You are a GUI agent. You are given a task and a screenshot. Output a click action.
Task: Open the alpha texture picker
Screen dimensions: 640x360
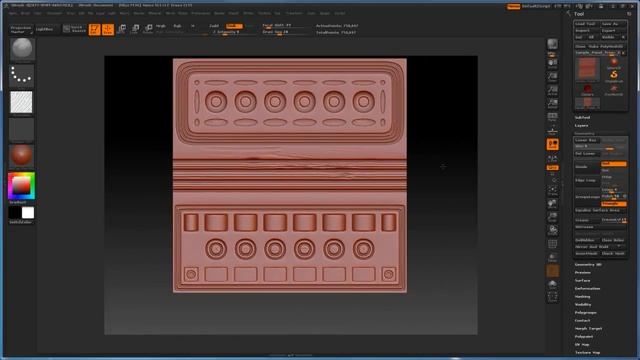point(21,102)
